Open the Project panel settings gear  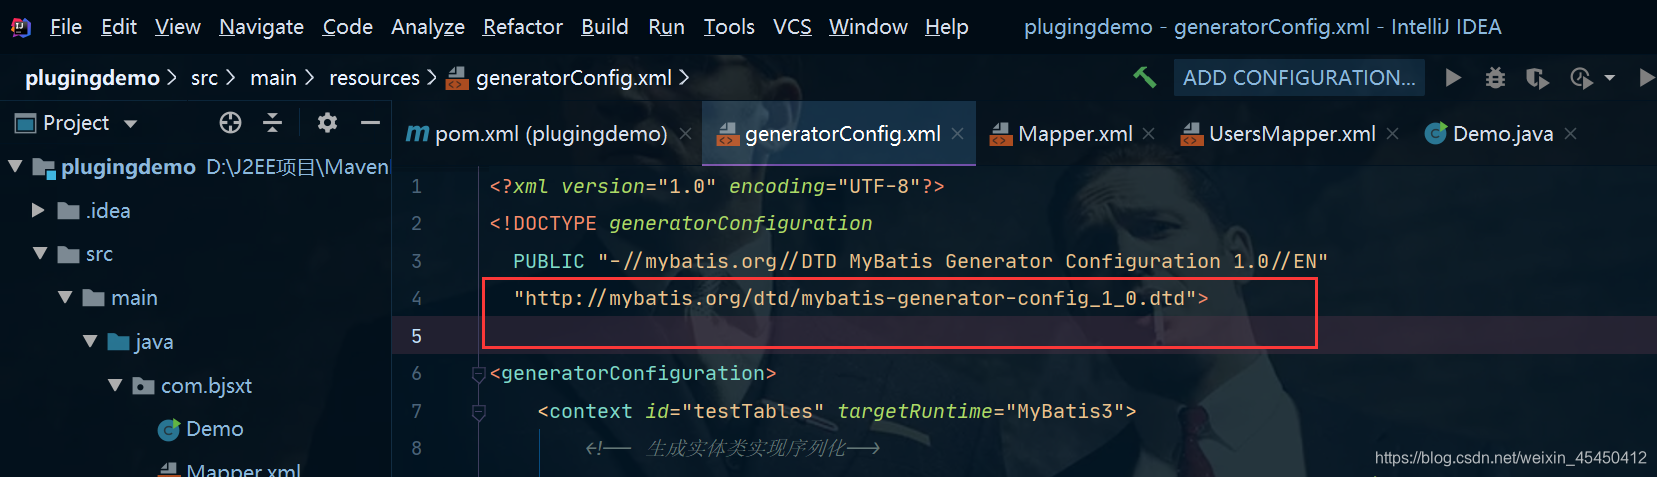coord(327,123)
